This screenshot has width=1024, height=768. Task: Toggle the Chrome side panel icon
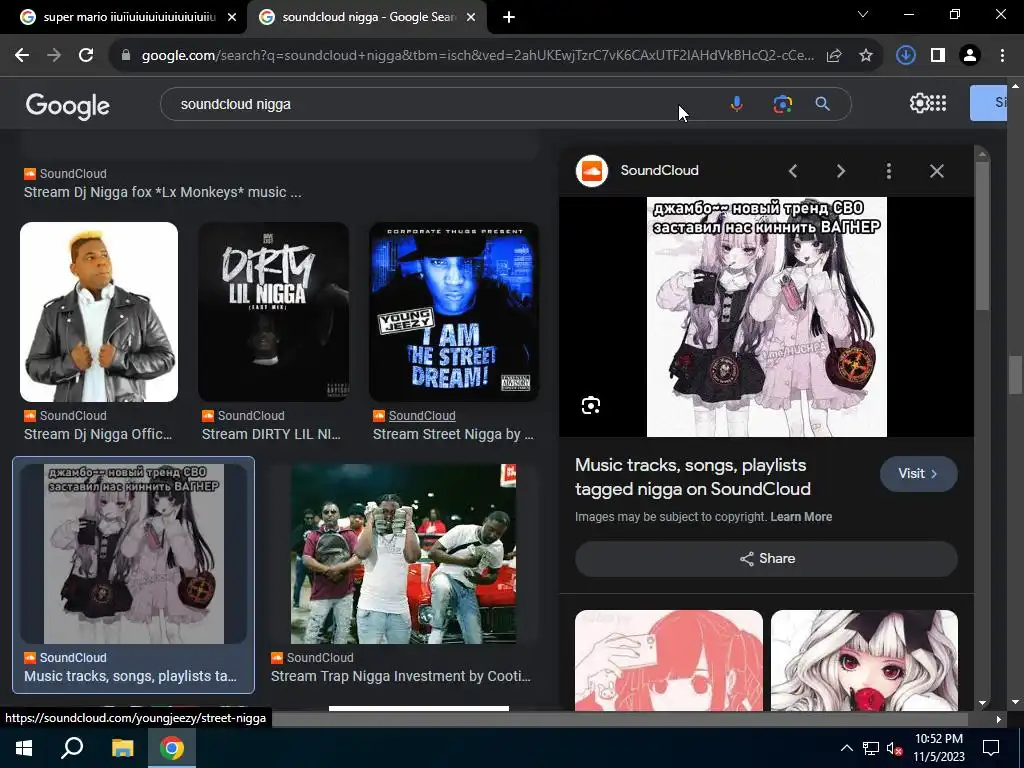938,56
